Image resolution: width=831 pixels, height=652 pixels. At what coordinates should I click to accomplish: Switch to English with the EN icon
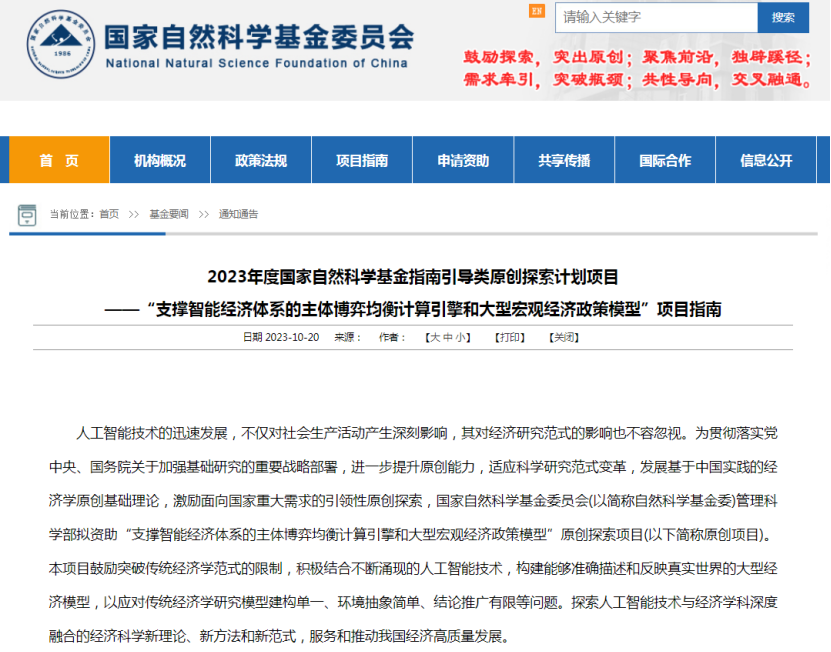(x=537, y=11)
